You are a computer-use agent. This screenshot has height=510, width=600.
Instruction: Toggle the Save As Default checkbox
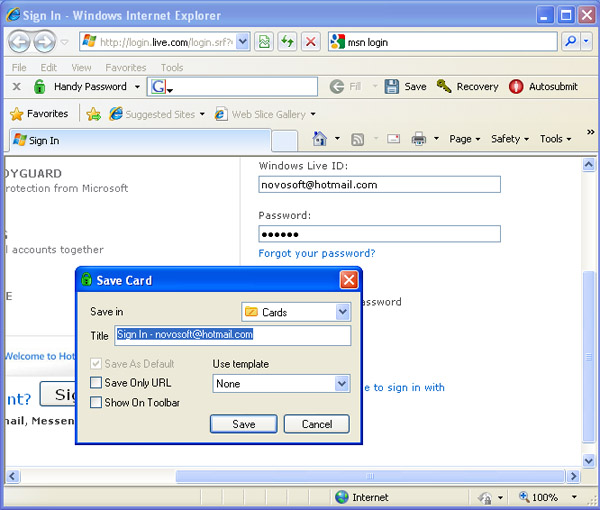pos(96,363)
